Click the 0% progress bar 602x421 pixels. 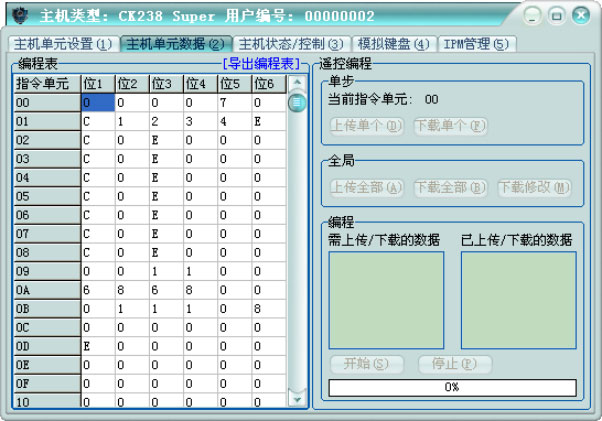[452, 387]
